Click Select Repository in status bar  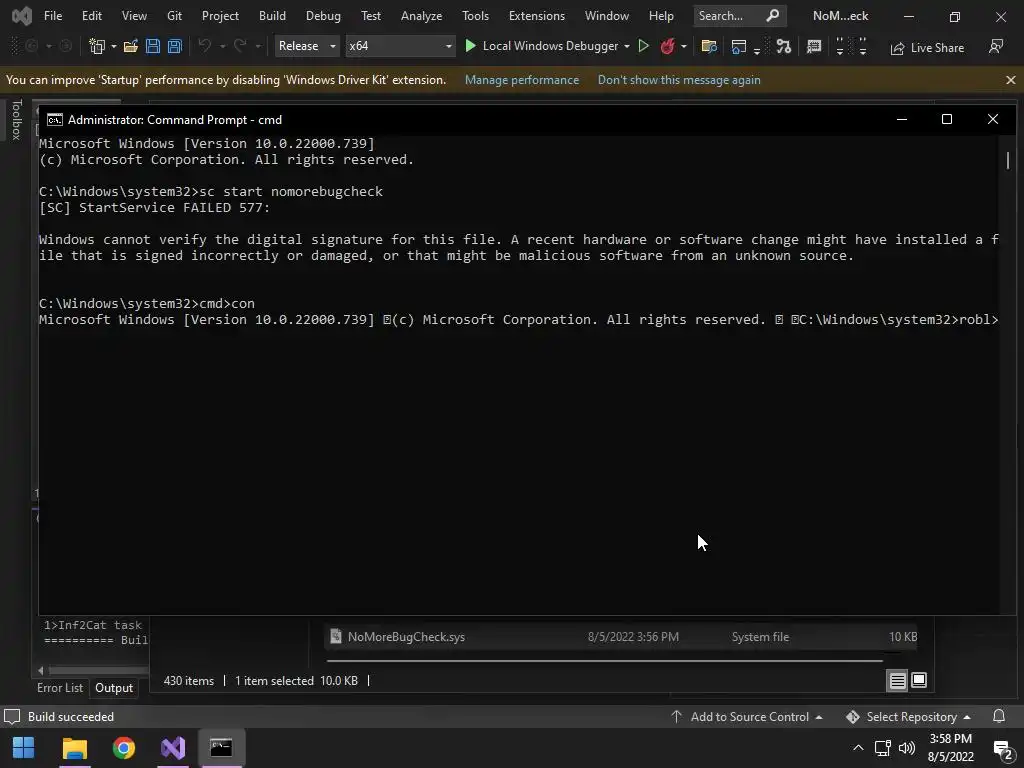pyautogui.click(x=908, y=716)
